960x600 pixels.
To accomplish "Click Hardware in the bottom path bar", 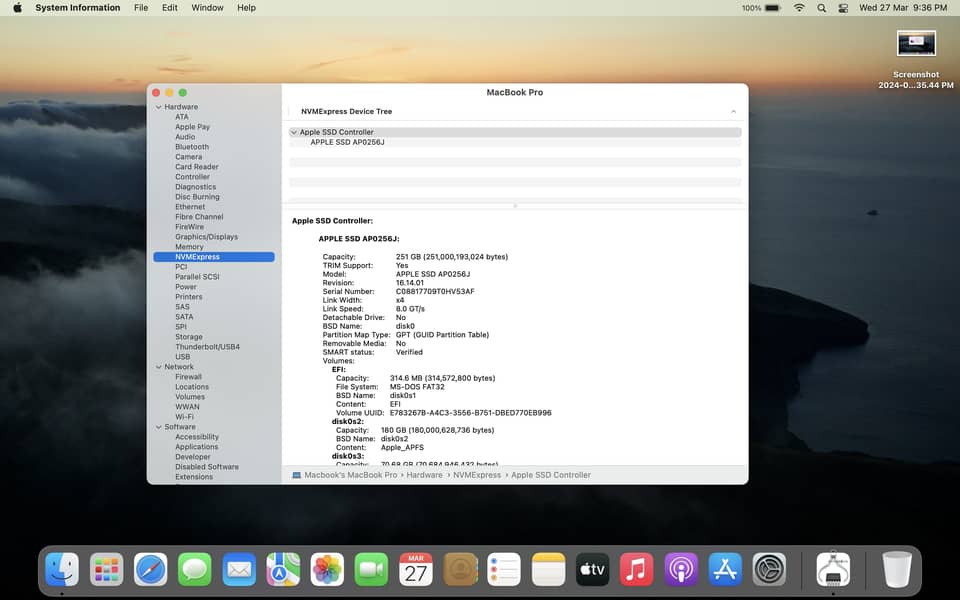I will (424, 475).
